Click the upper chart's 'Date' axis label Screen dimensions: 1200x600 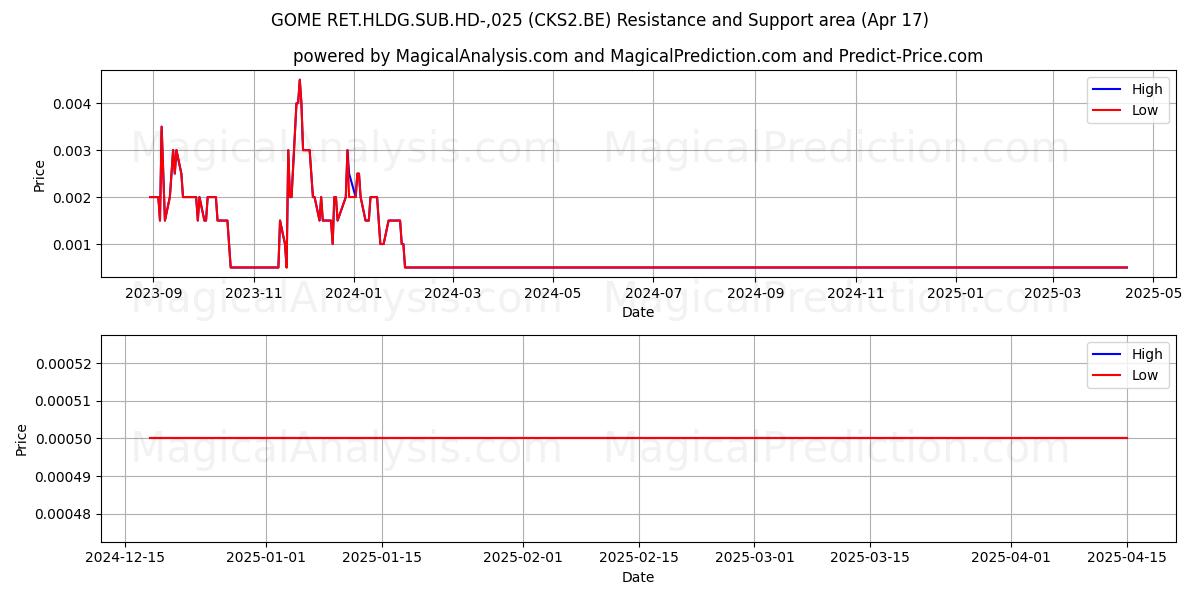(638, 313)
